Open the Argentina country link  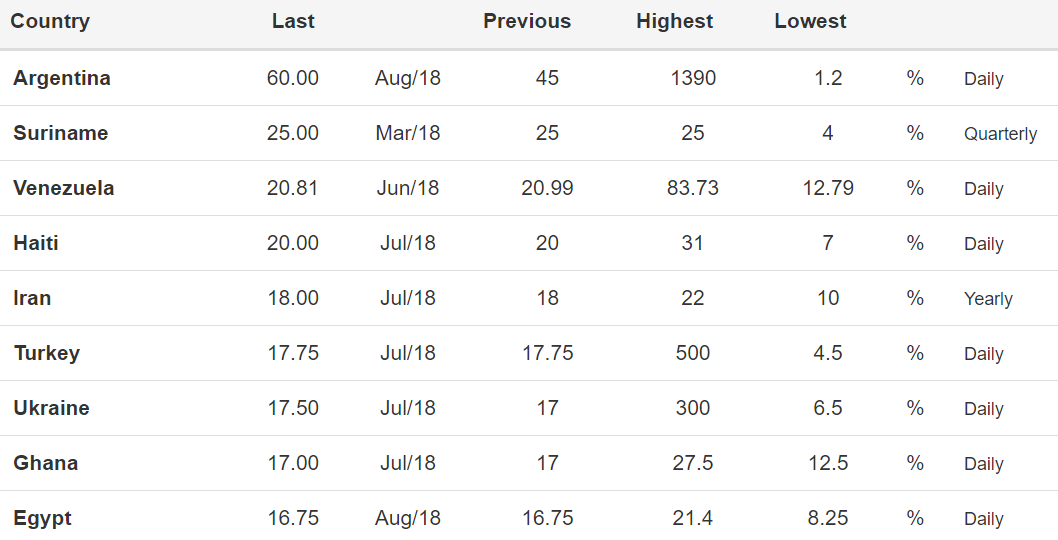point(61,78)
